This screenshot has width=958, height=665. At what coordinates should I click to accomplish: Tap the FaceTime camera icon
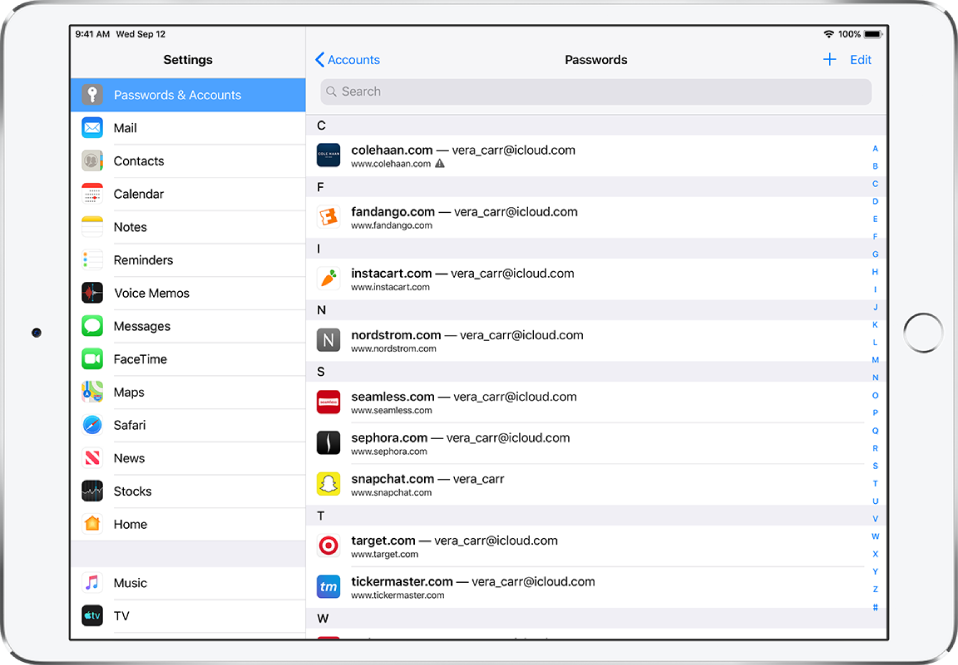[x=92, y=359]
